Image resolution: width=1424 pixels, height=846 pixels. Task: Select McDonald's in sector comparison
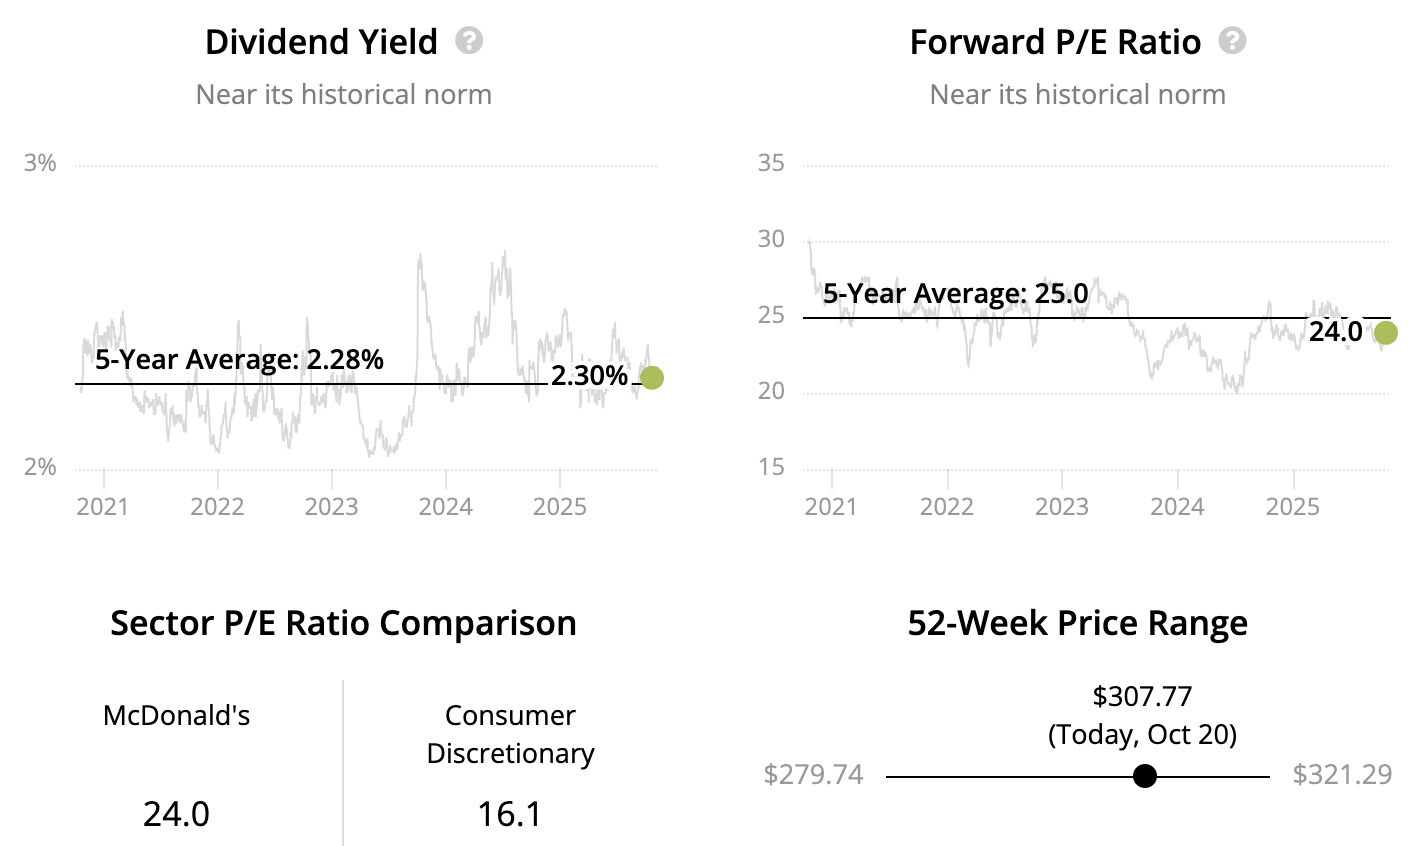[177, 716]
